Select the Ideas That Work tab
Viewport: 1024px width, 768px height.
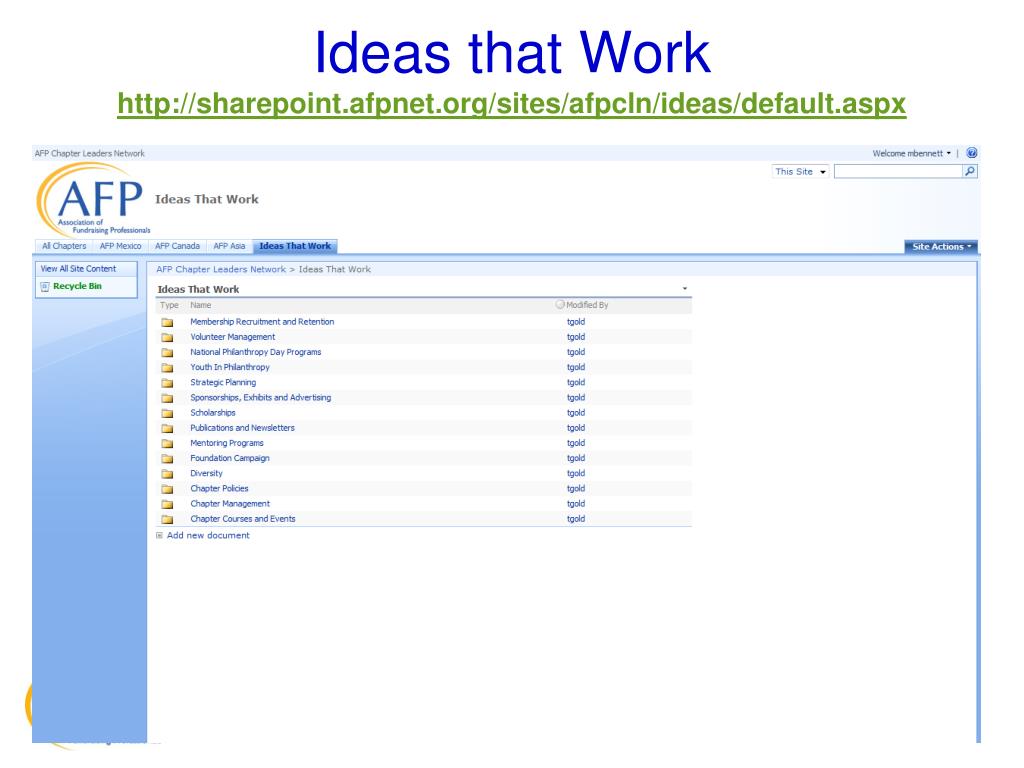coord(295,246)
